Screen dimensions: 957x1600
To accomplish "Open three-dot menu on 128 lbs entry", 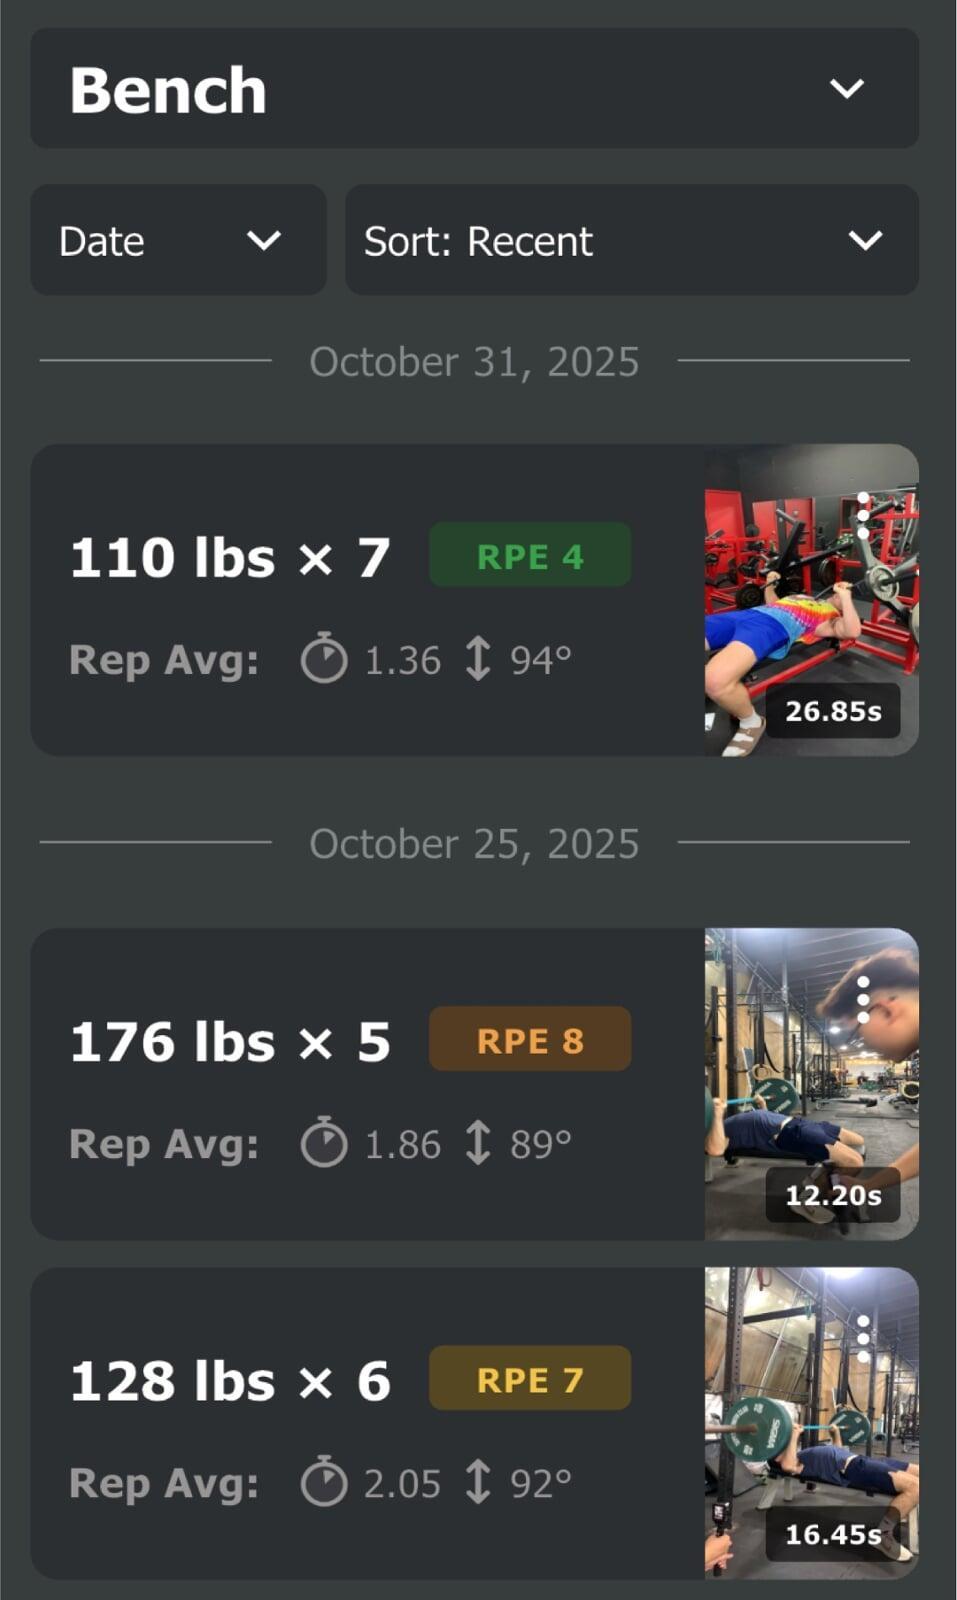I will pyautogui.click(x=863, y=1339).
